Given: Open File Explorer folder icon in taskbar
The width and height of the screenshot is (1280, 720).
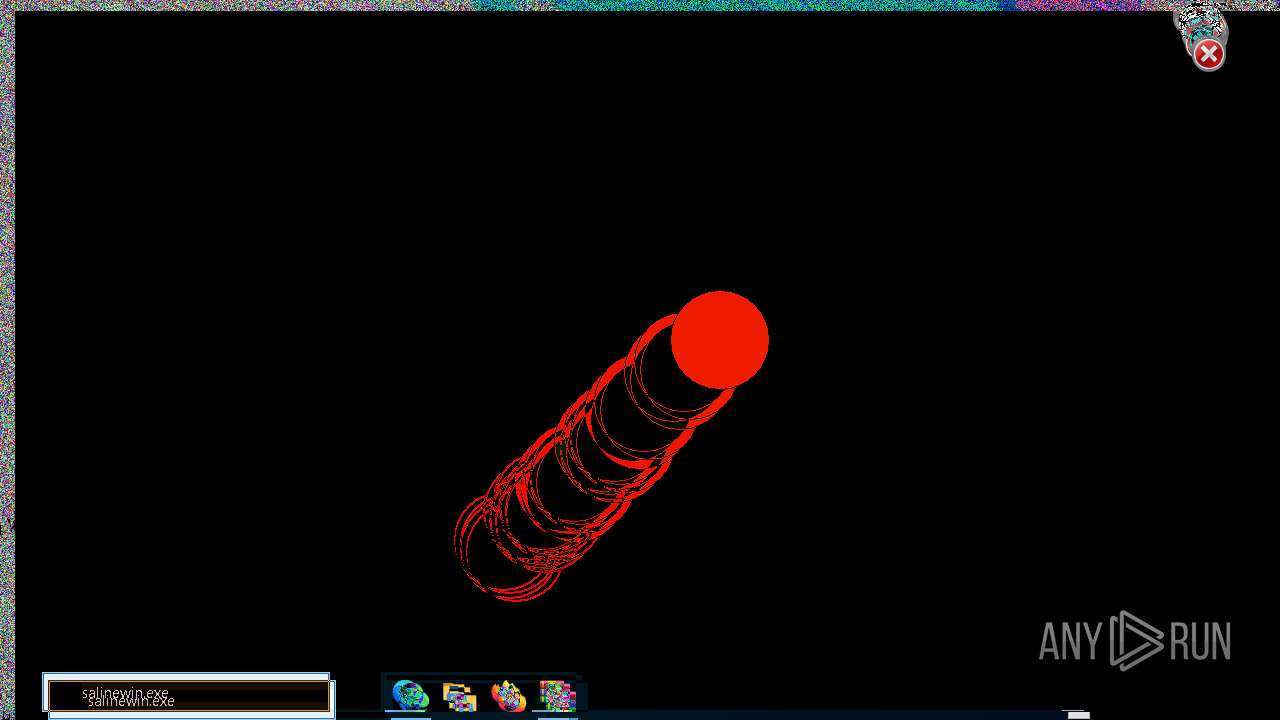Looking at the screenshot, I should 459,696.
